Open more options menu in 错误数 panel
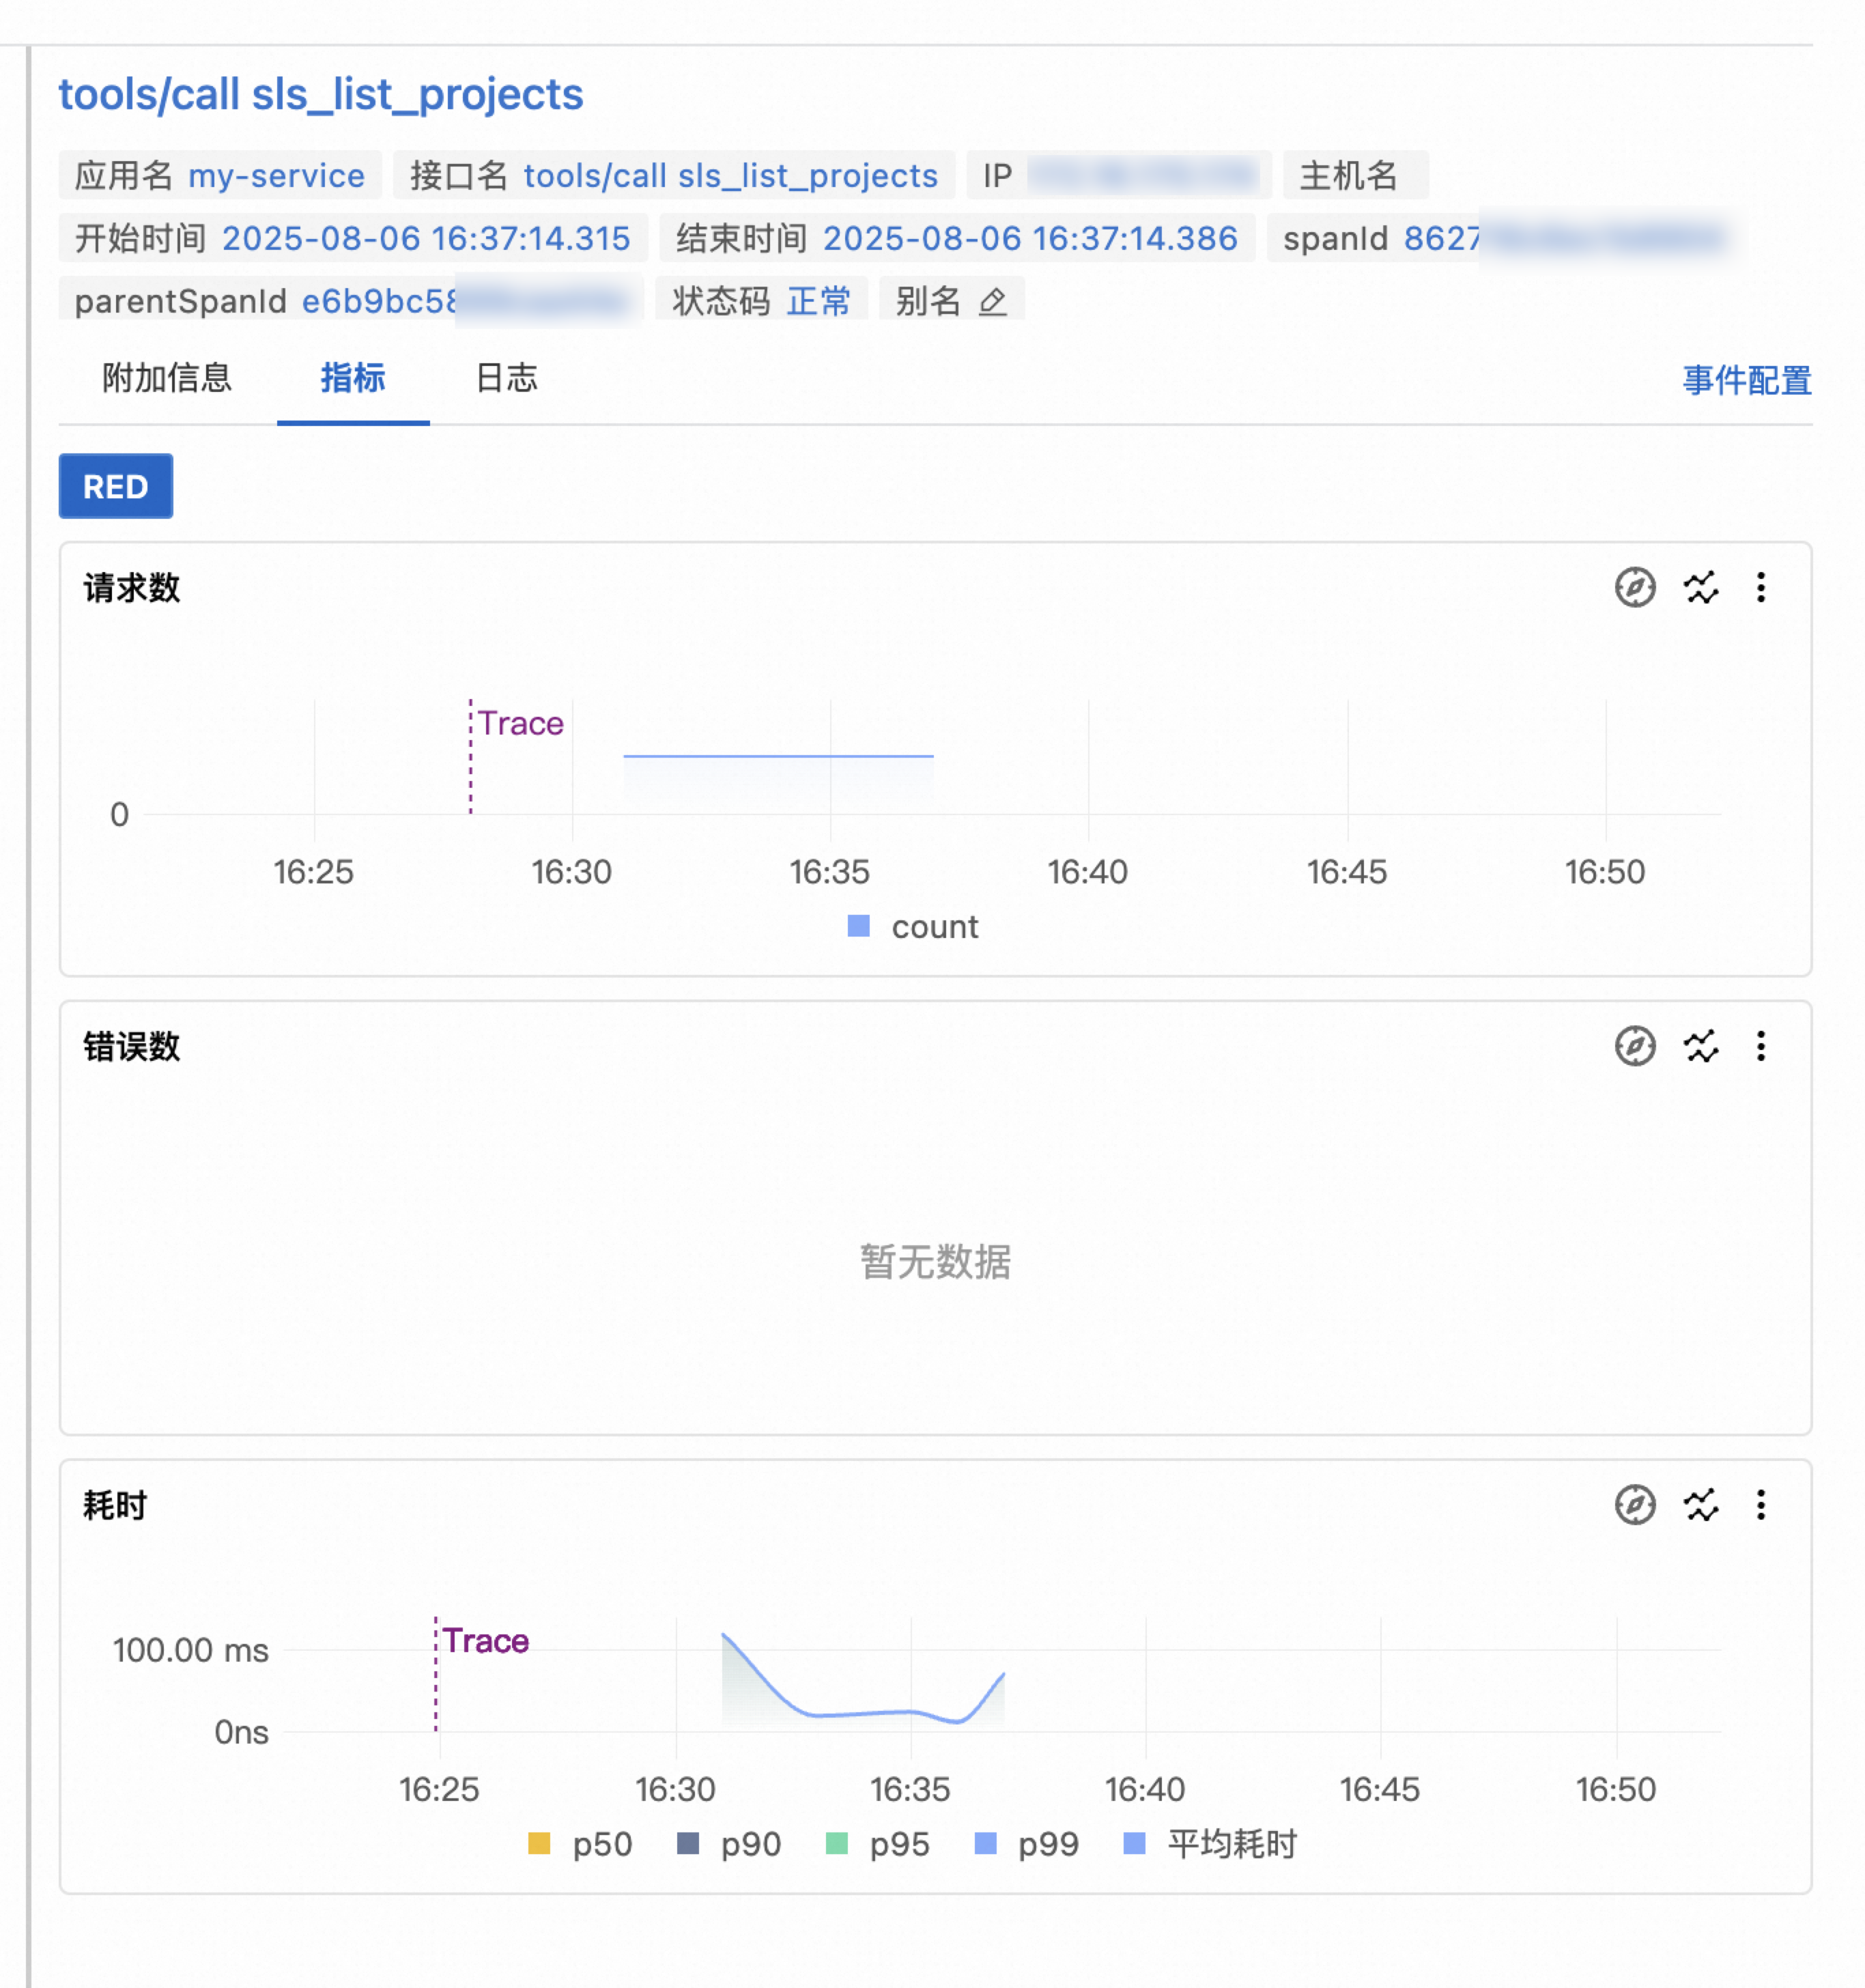1865x1988 pixels. 1761,1046
